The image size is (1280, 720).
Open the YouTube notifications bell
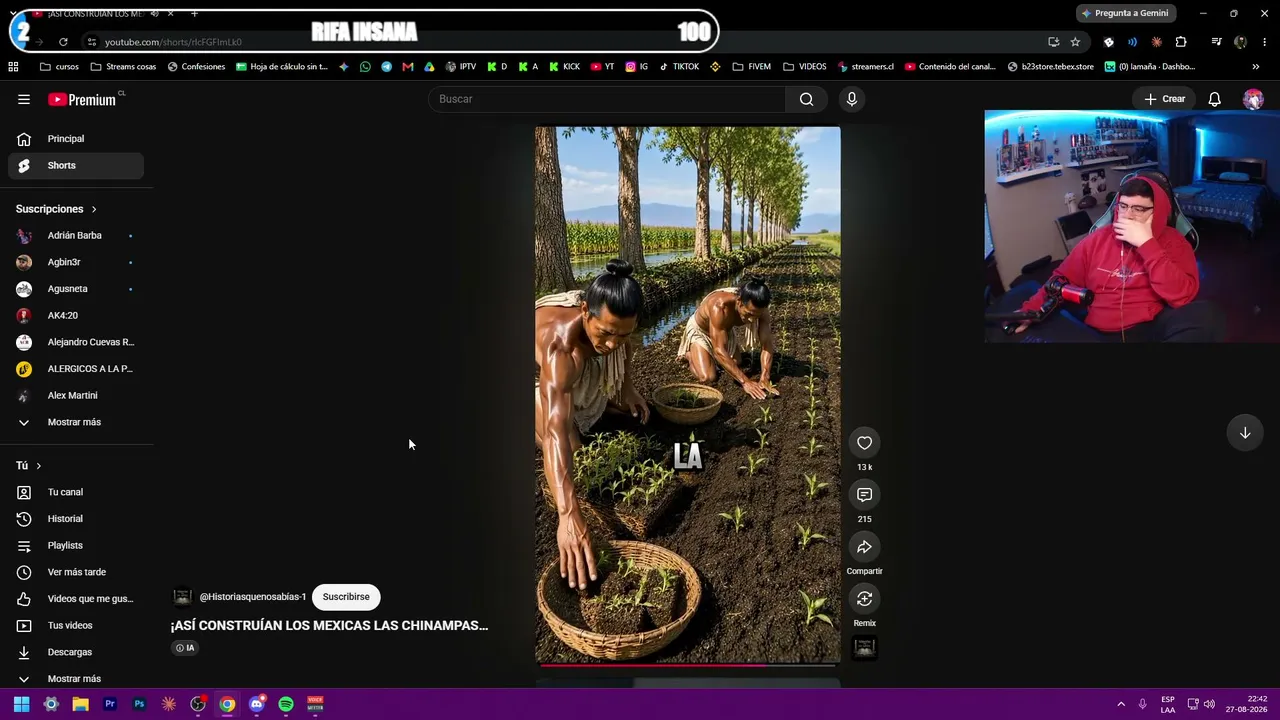click(1214, 99)
